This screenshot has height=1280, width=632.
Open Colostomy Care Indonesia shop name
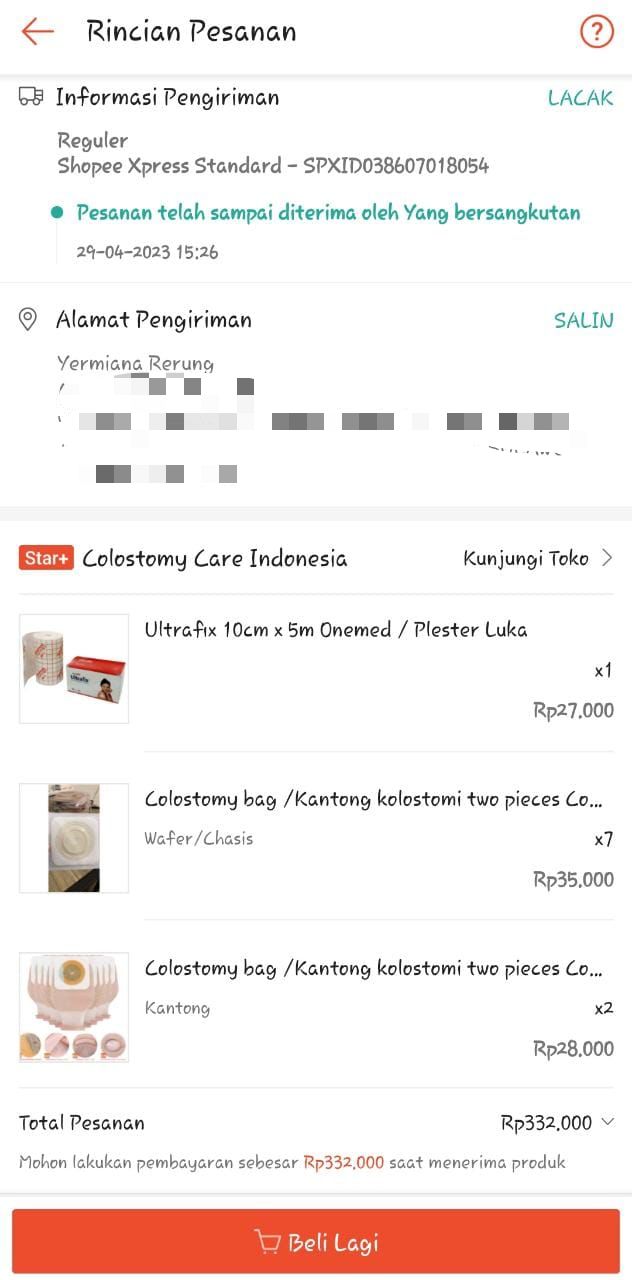[x=215, y=558]
